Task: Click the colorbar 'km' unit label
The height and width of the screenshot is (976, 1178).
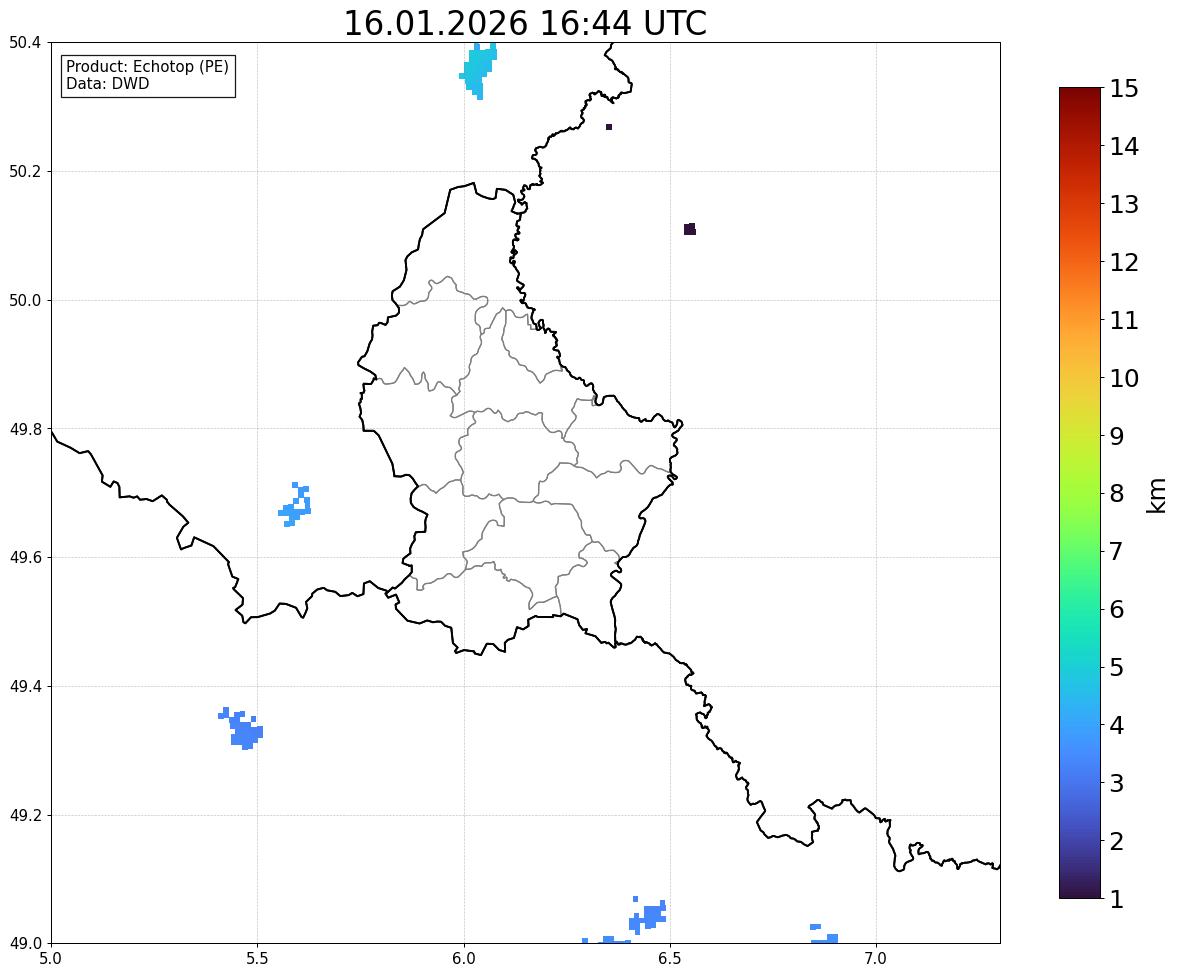Action: tap(1156, 495)
